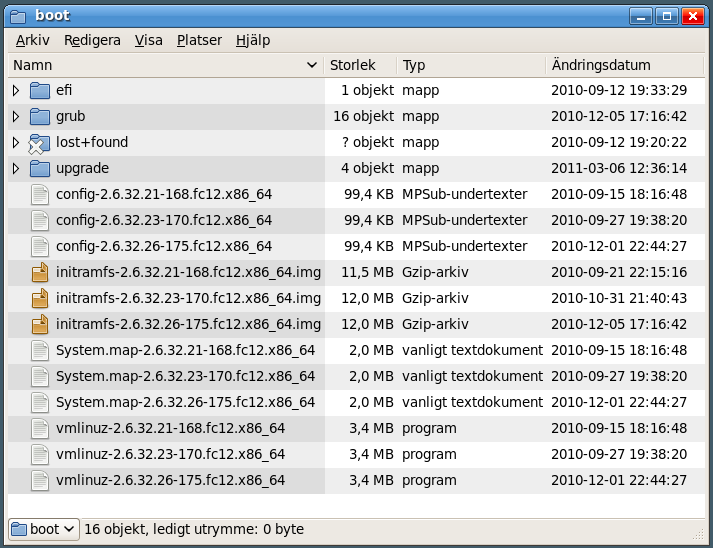713x548 pixels.
Task: Select the grub folder icon
Action: coord(40,116)
